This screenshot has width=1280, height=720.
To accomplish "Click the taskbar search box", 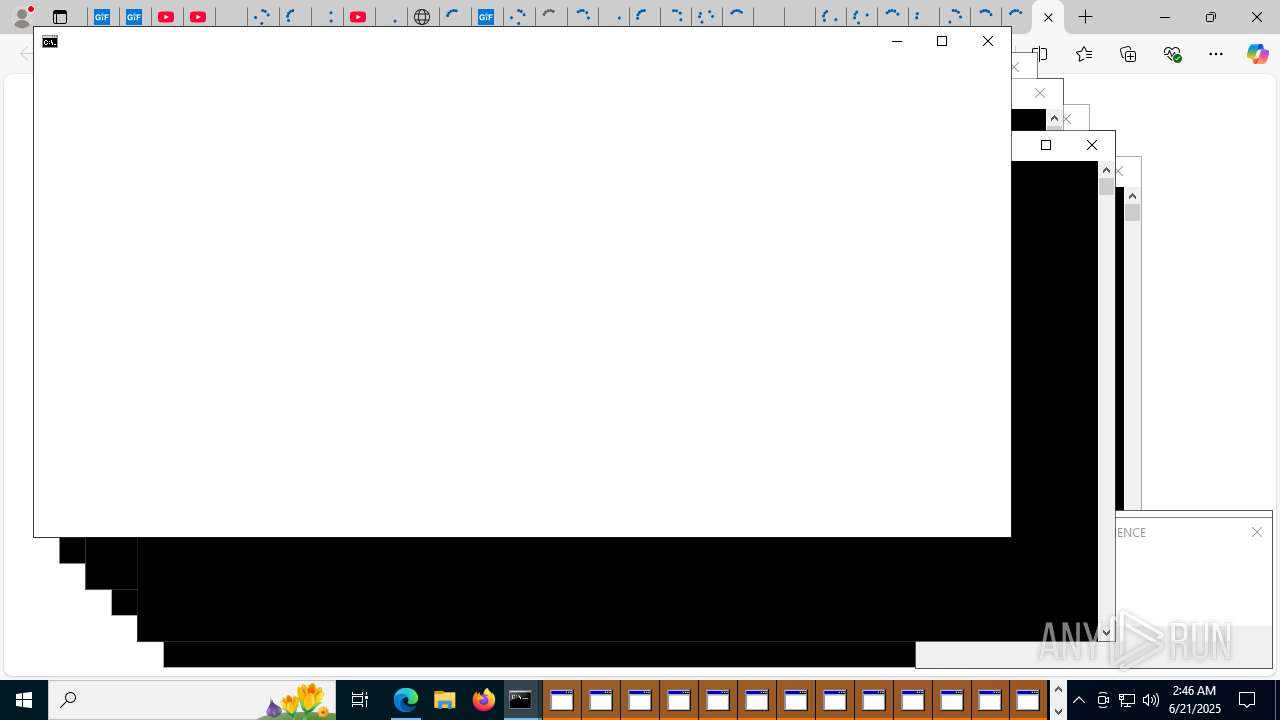I will coord(192,700).
